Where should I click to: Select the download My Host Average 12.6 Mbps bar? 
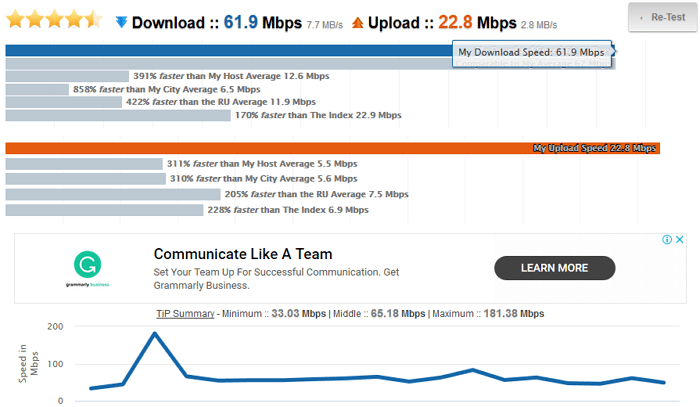(x=67, y=76)
